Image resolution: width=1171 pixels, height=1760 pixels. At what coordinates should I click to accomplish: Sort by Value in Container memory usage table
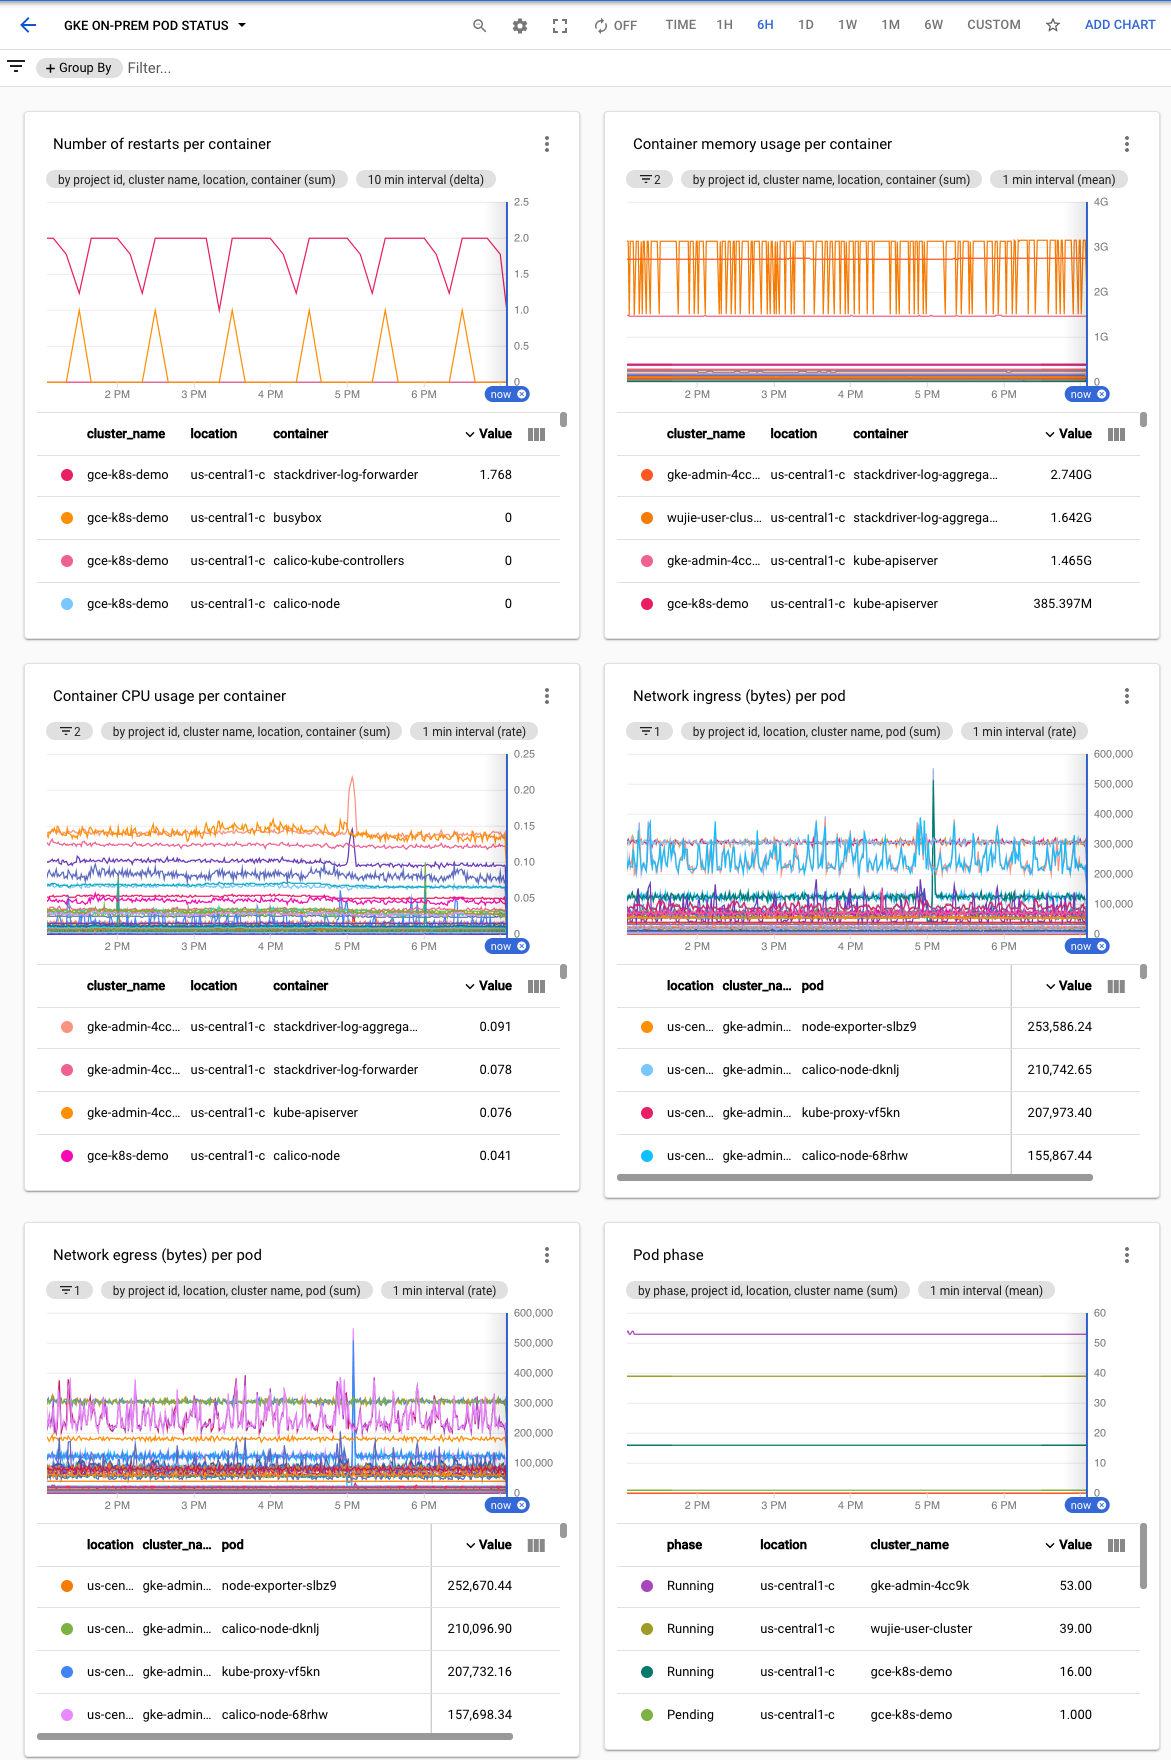coord(1068,434)
